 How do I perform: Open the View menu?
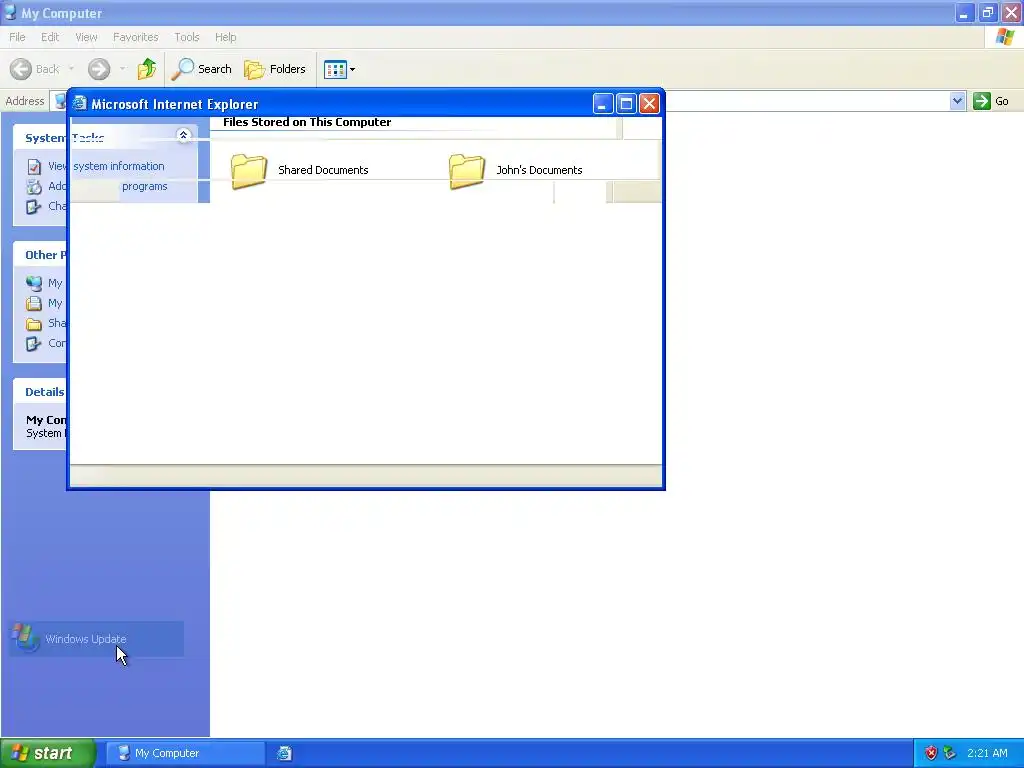tap(86, 37)
